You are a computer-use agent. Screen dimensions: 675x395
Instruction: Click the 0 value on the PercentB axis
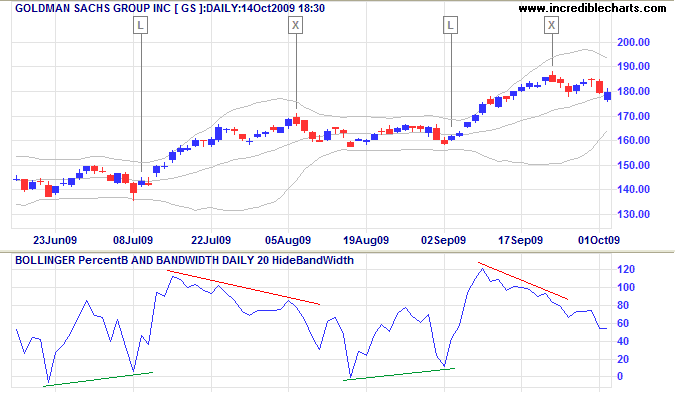[619, 376]
